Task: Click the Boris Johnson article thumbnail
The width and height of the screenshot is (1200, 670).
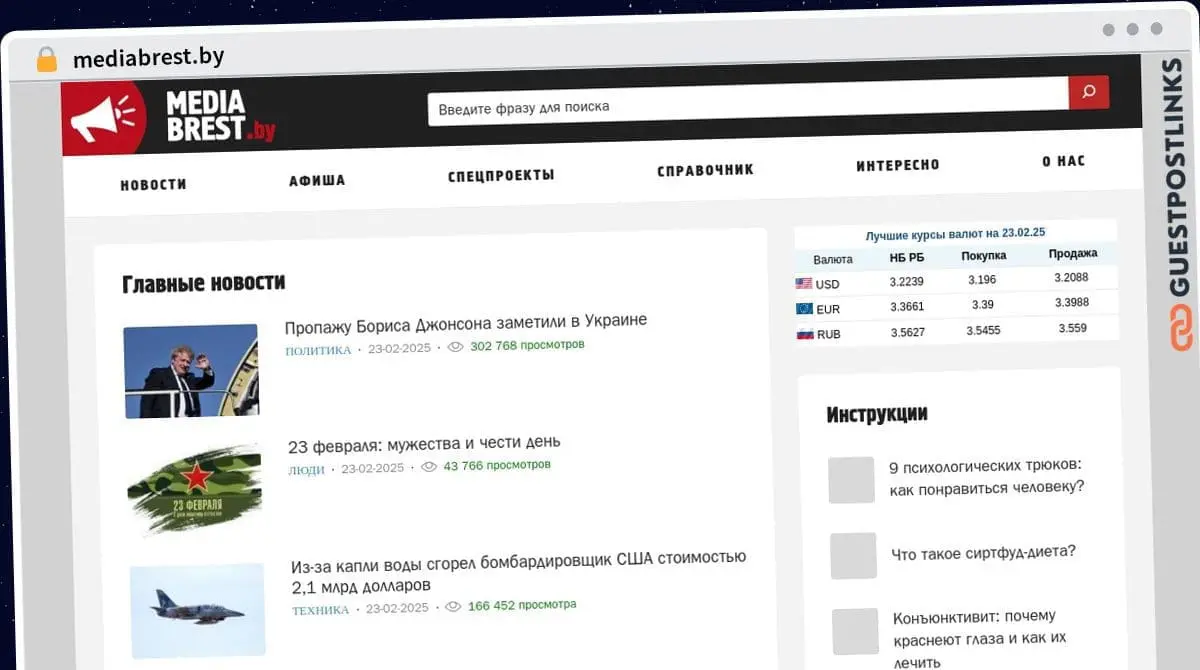Action: coord(191,371)
